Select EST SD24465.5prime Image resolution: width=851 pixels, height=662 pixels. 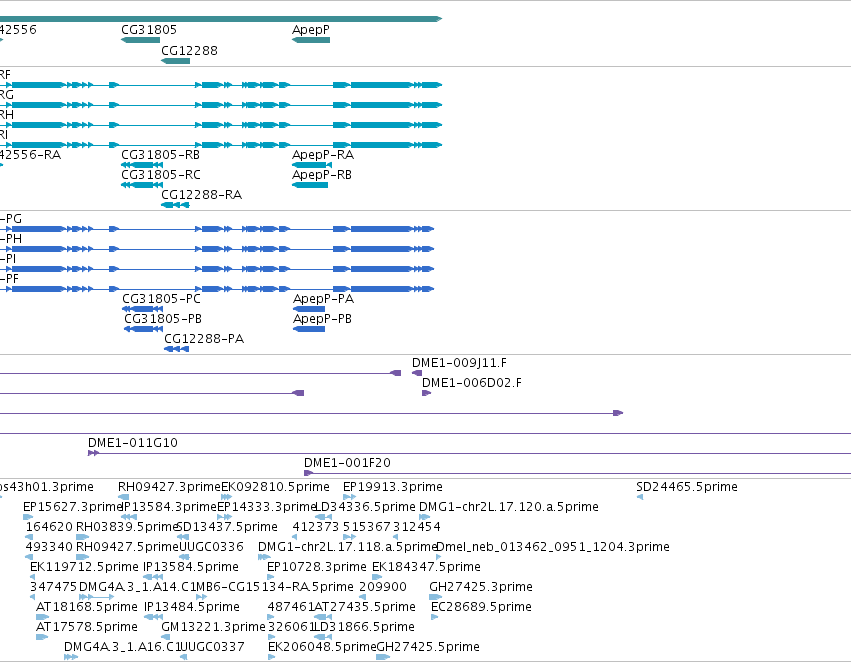click(687, 487)
